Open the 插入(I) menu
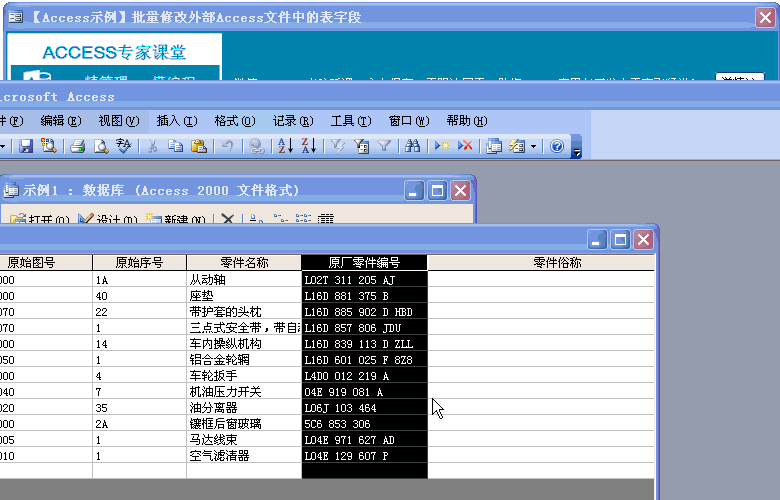The image size is (780, 500). [x=177, y=121]
